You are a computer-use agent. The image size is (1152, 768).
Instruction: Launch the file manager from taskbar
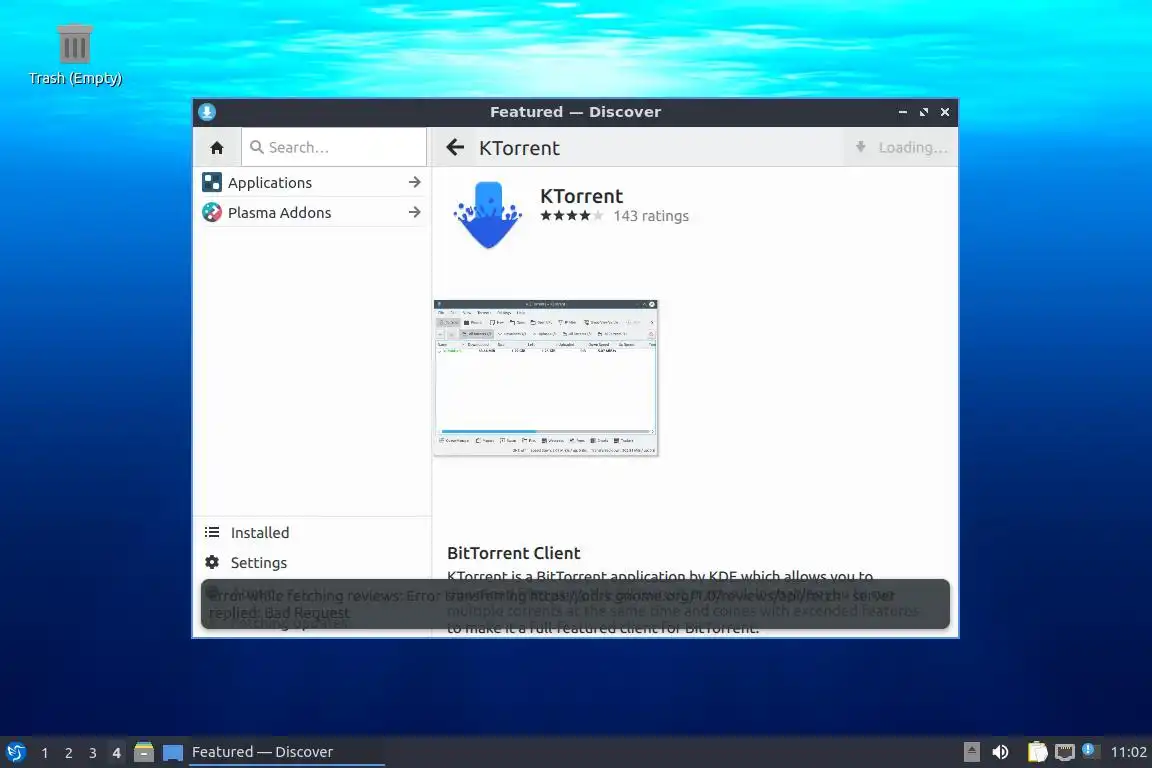click(144, 752)
